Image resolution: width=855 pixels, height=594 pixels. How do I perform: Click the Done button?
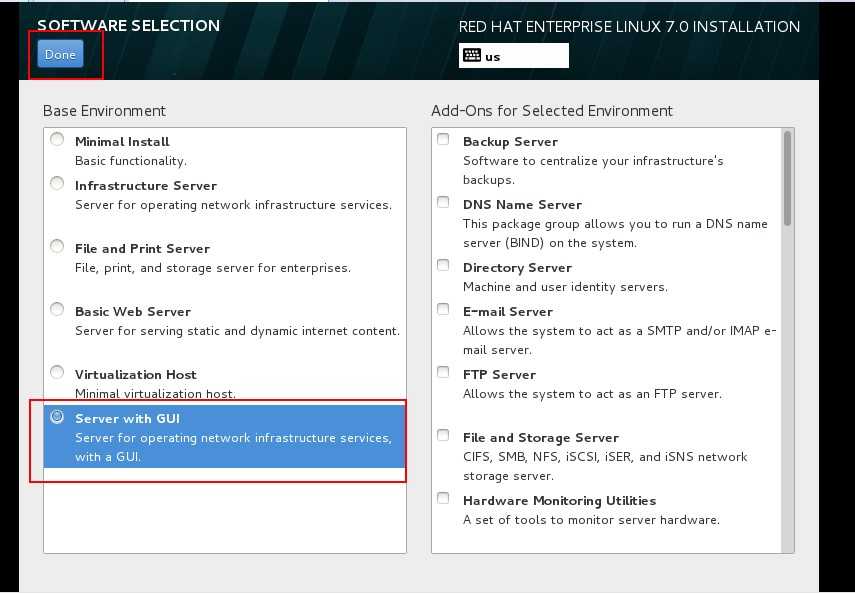click(x=60, y=54)
